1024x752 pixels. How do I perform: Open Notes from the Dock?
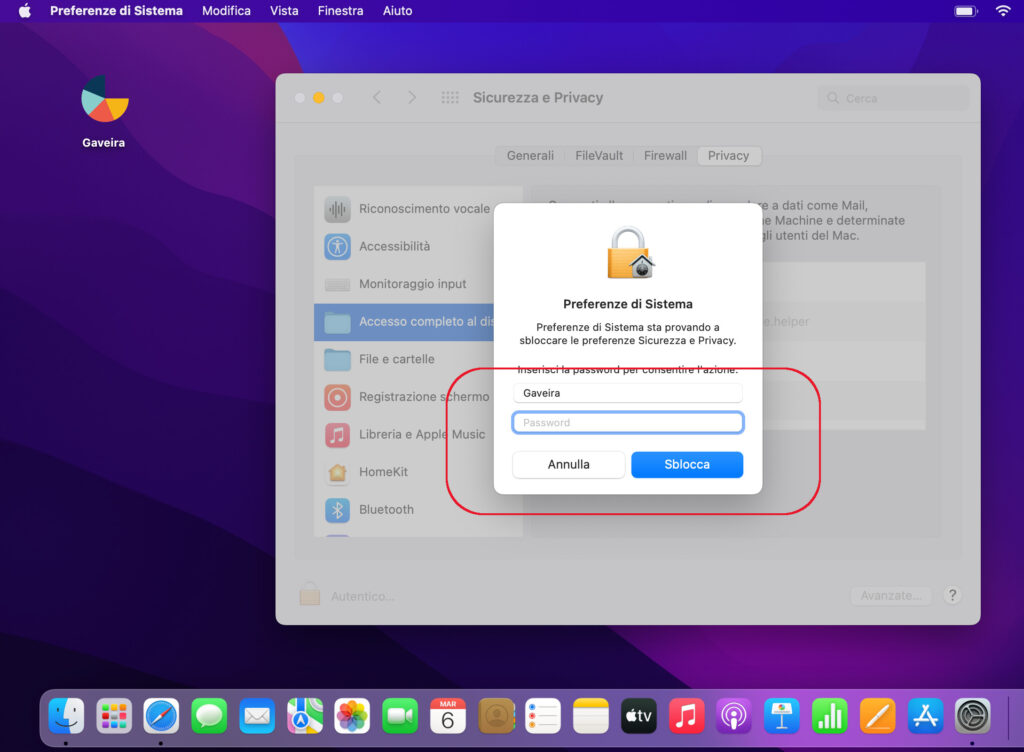coord(591,715)
